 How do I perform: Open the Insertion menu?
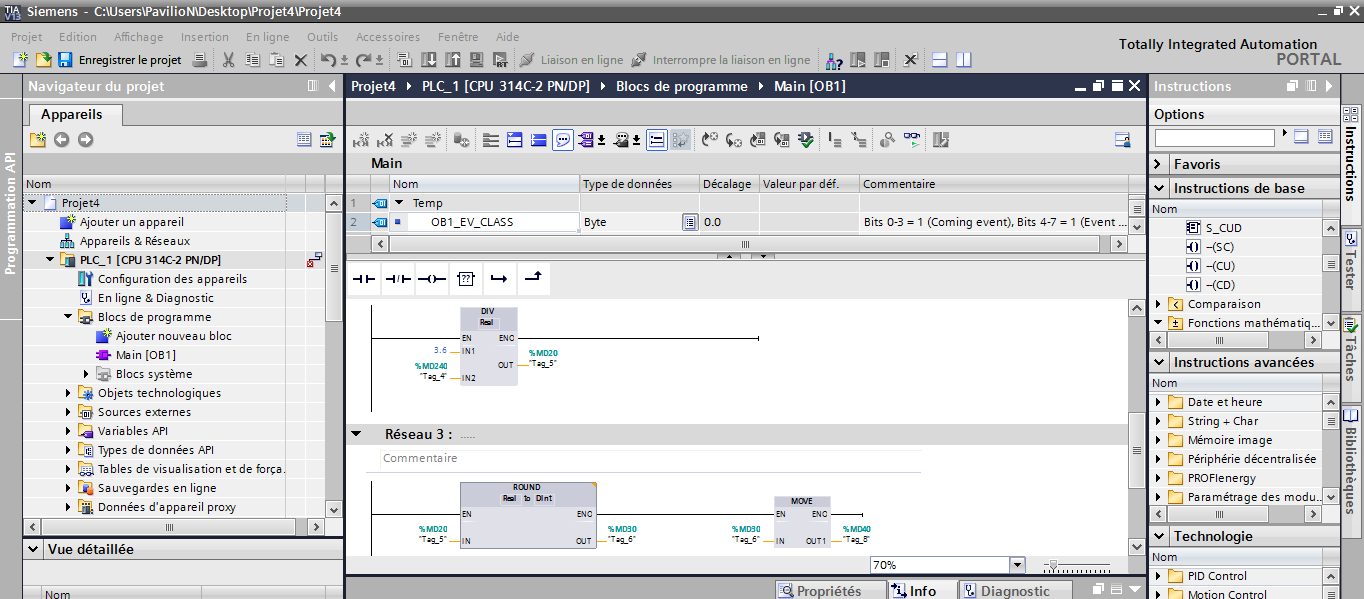pyautogui.click(x=204, y=37)
